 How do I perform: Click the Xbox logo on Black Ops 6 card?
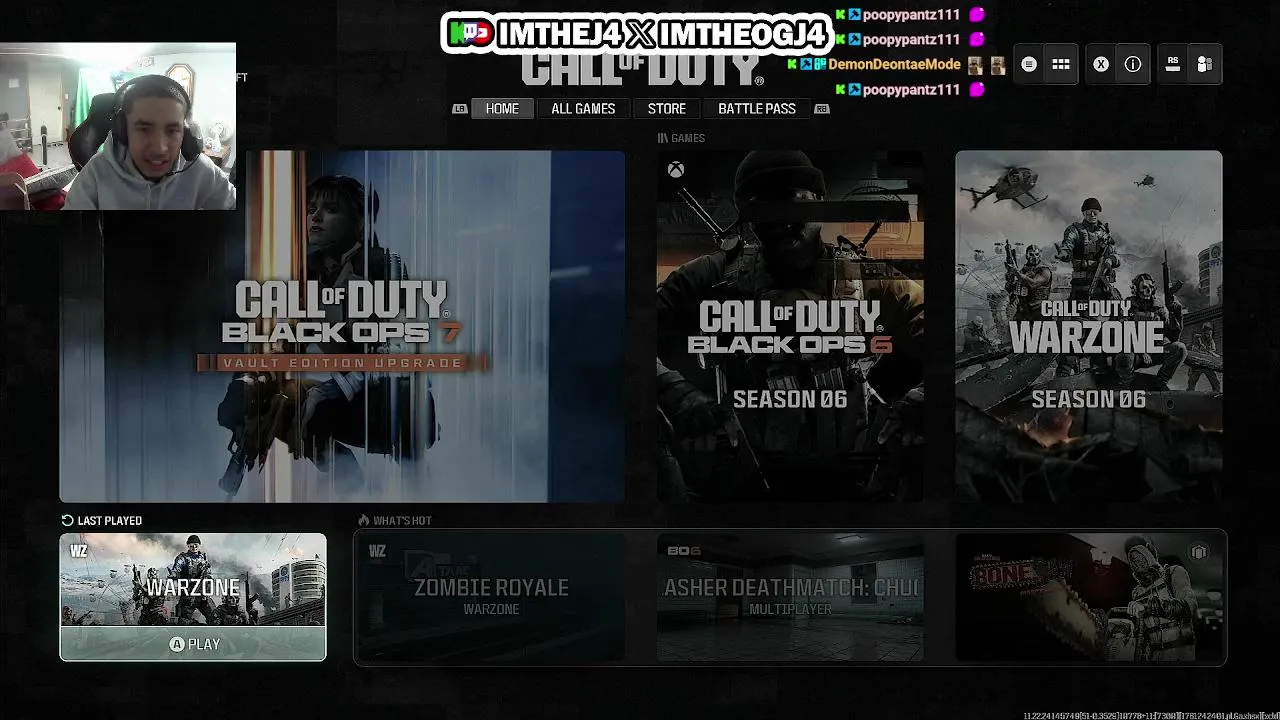pos(676,170)
